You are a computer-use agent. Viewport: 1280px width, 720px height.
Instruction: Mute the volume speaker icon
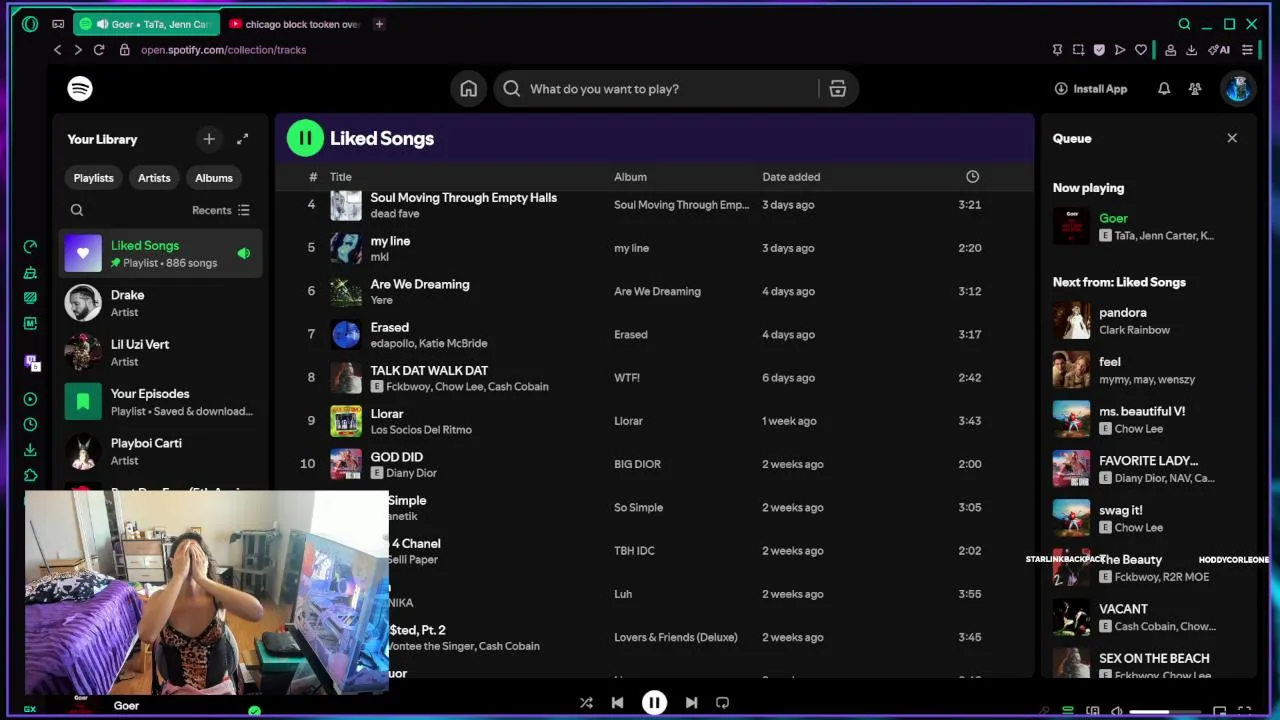tap(1117, 711)
